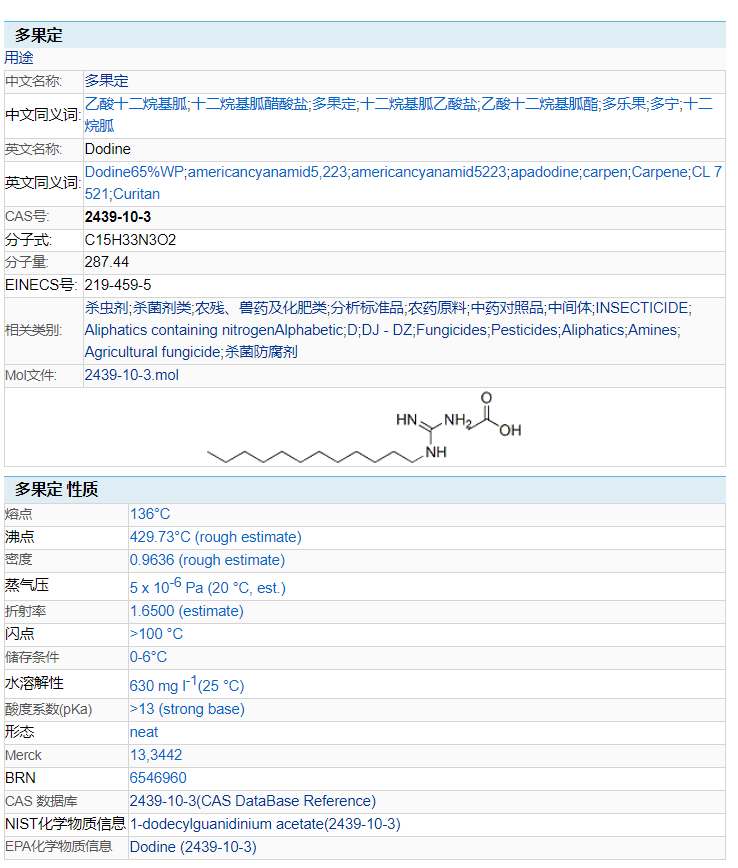Open NIST 1-dodecylguanidinium acetate link
The image size is (738, 868).
[265, 824]
